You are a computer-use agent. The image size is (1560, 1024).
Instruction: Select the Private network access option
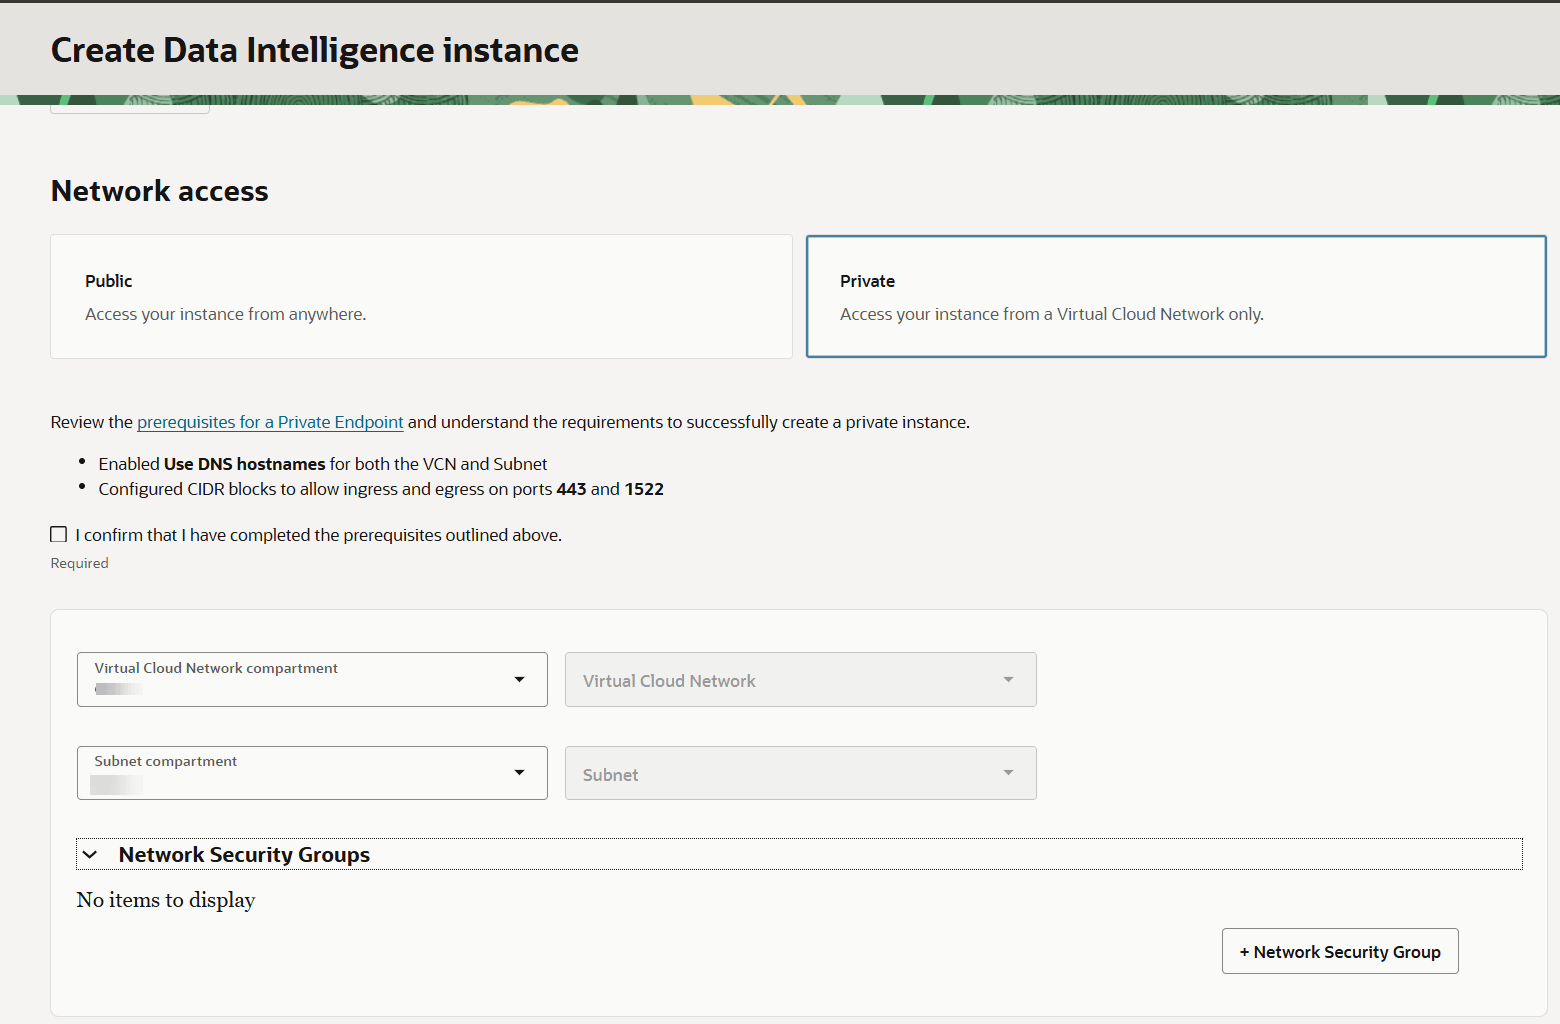coord(1176,296)
